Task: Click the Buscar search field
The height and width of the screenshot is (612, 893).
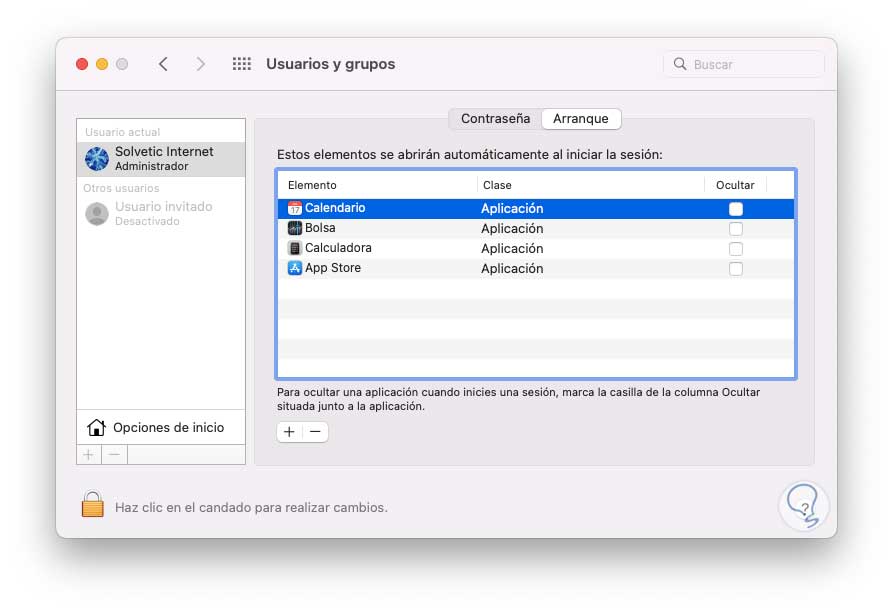Action: [744, 64]
